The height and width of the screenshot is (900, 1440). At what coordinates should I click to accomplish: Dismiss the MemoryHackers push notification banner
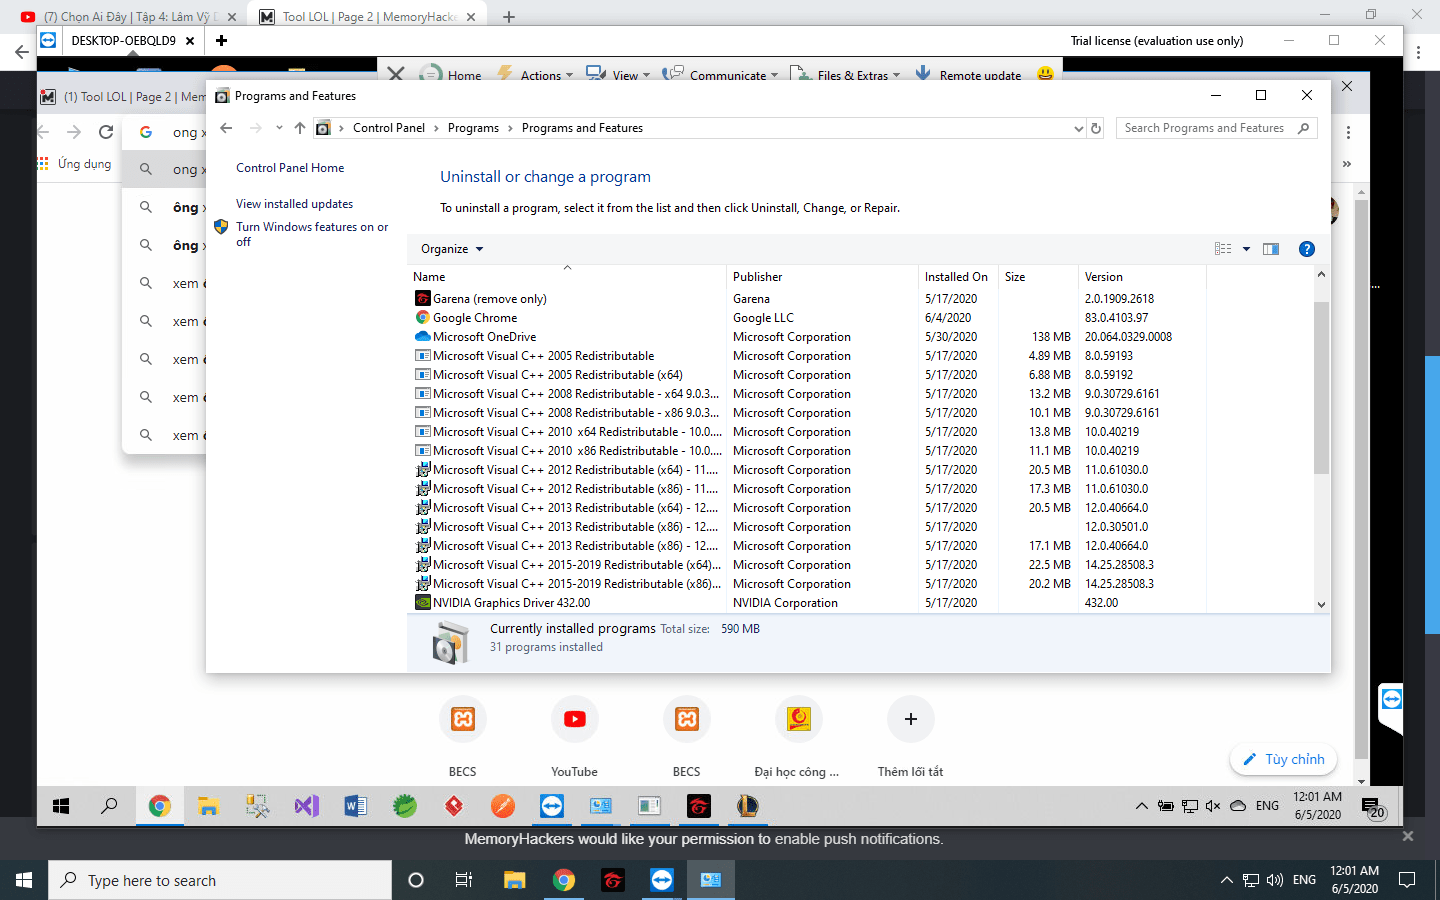1408,836
